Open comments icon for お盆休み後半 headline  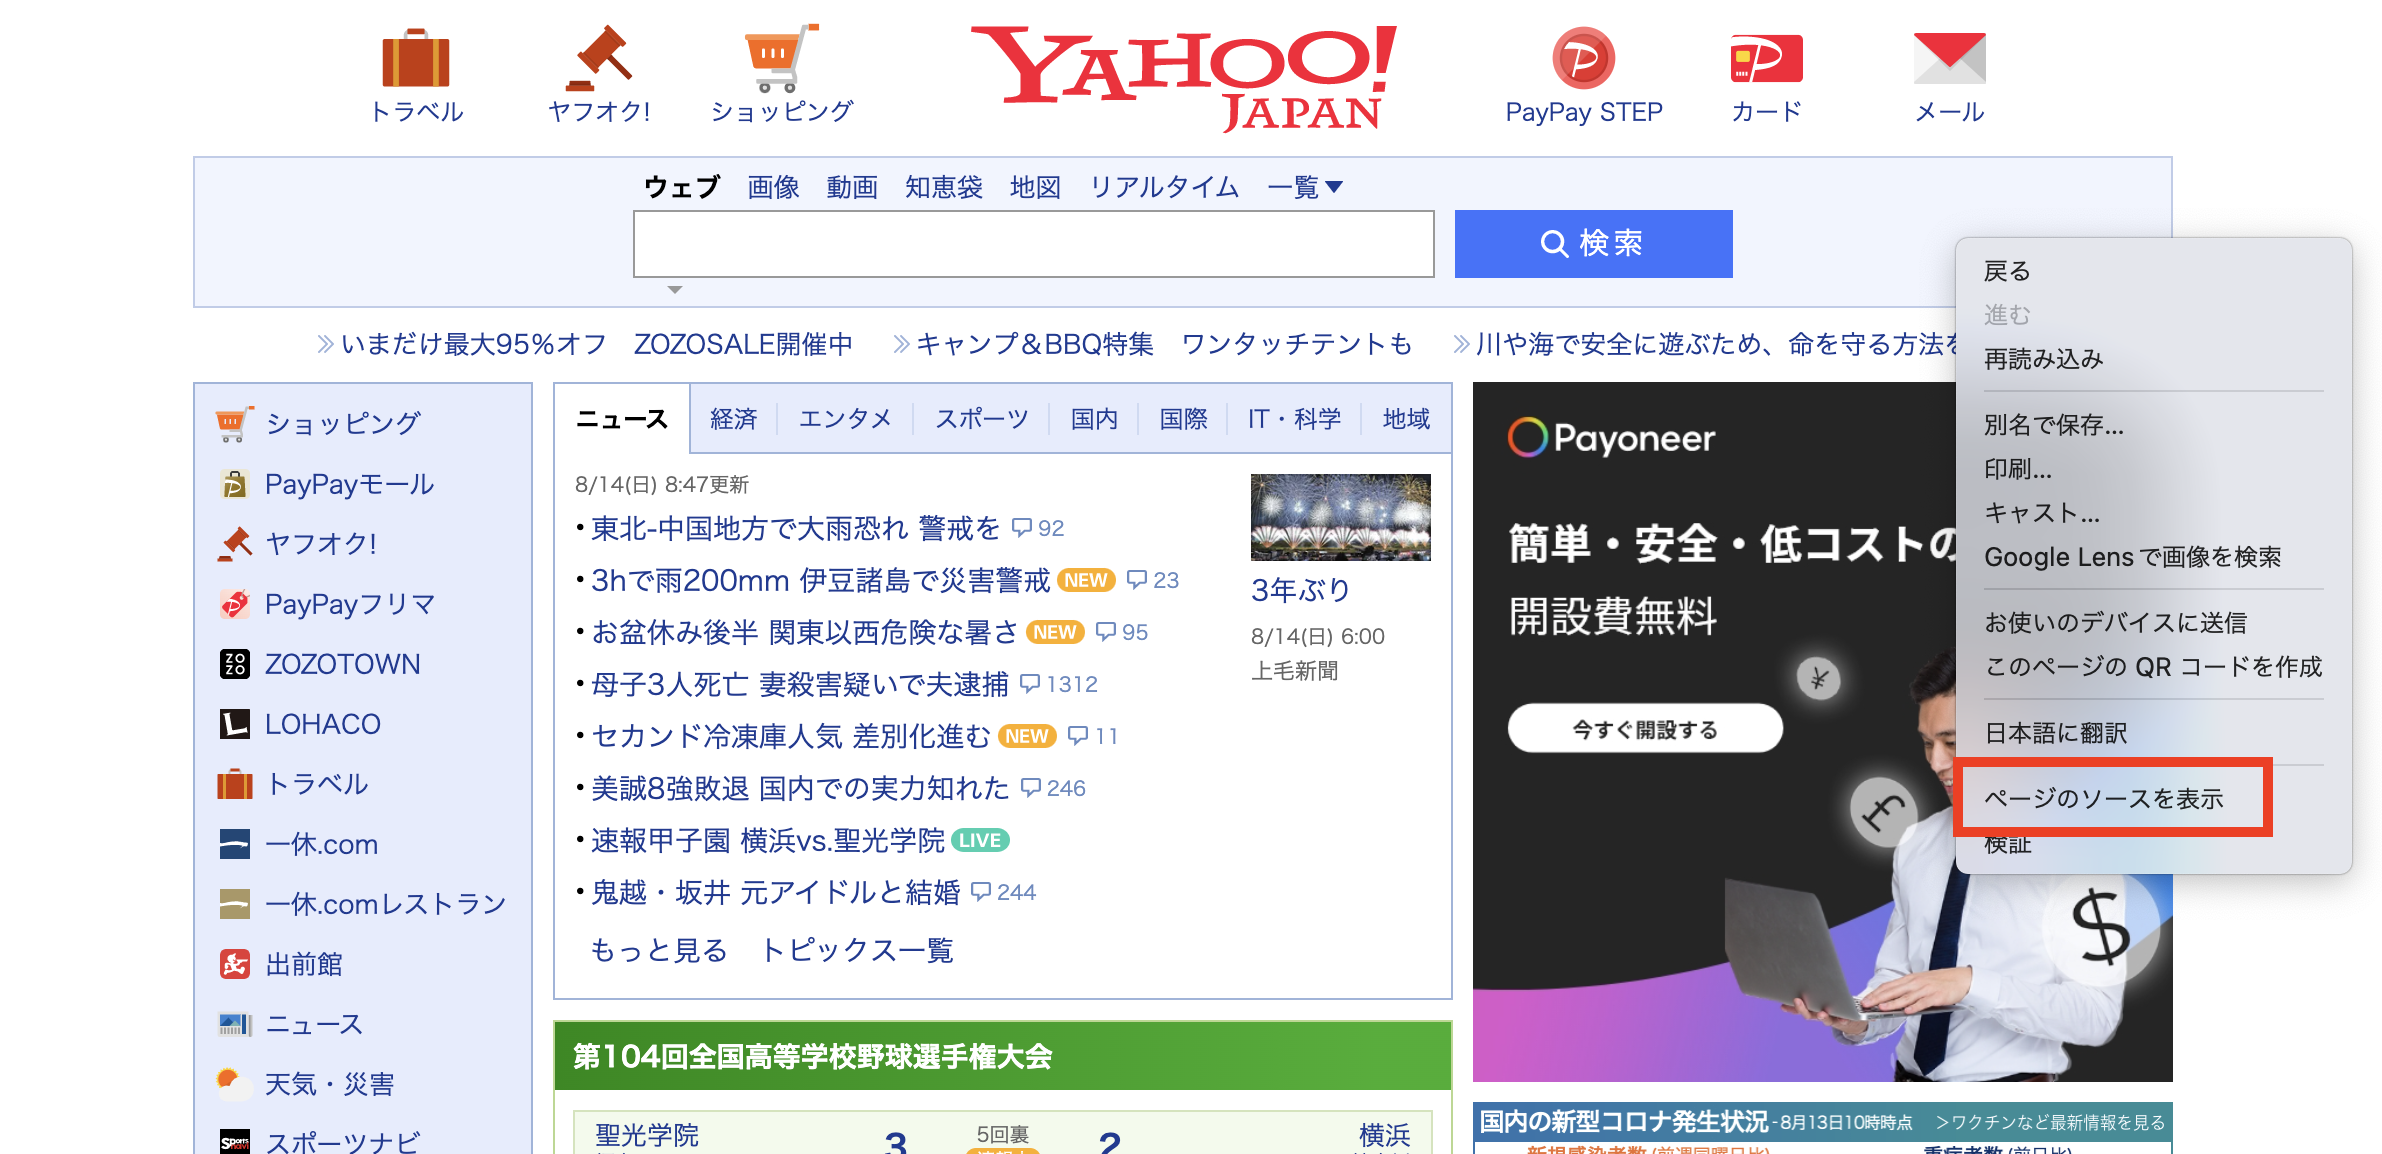1105,632
